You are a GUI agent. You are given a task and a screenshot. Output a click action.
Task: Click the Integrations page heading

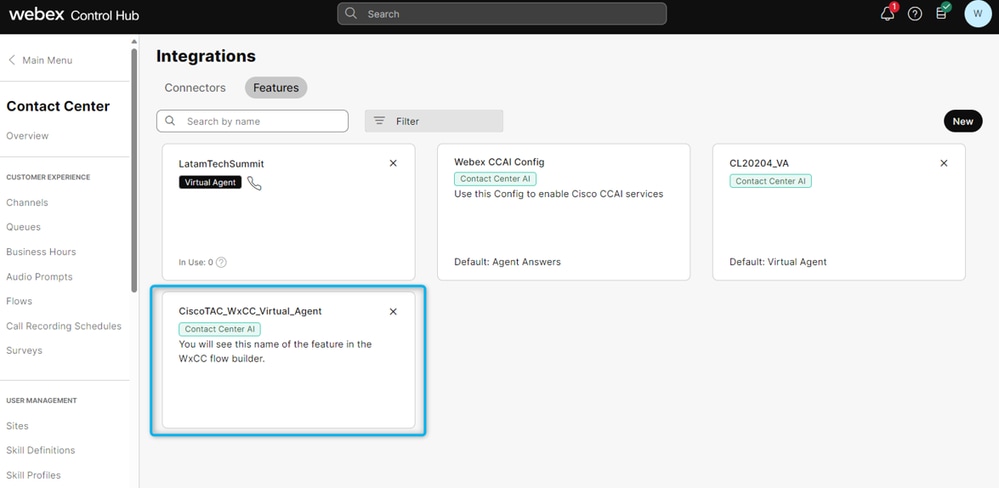click(206, 56)
